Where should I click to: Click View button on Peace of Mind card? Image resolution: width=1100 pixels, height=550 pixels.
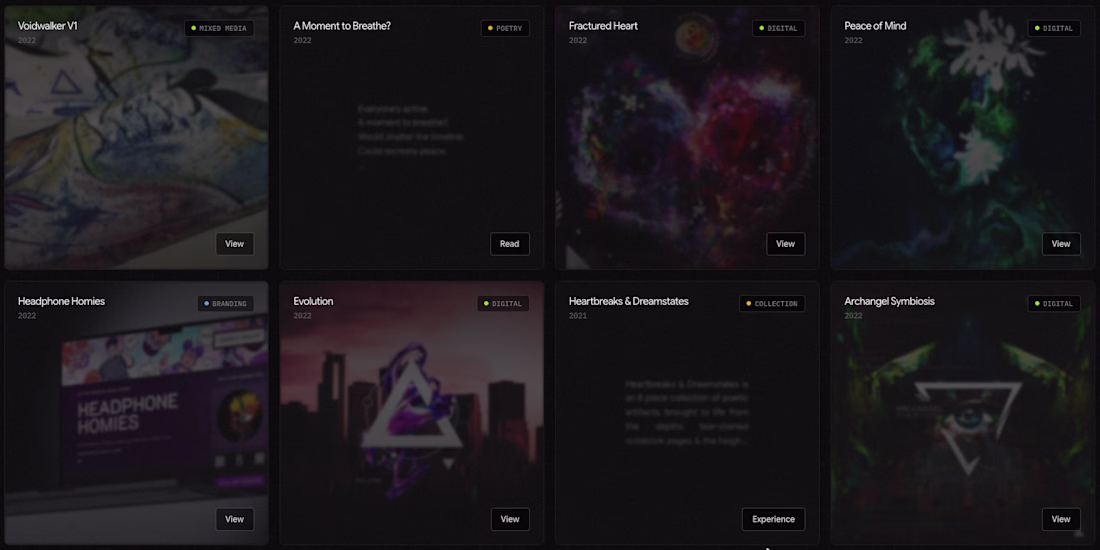1061,244
